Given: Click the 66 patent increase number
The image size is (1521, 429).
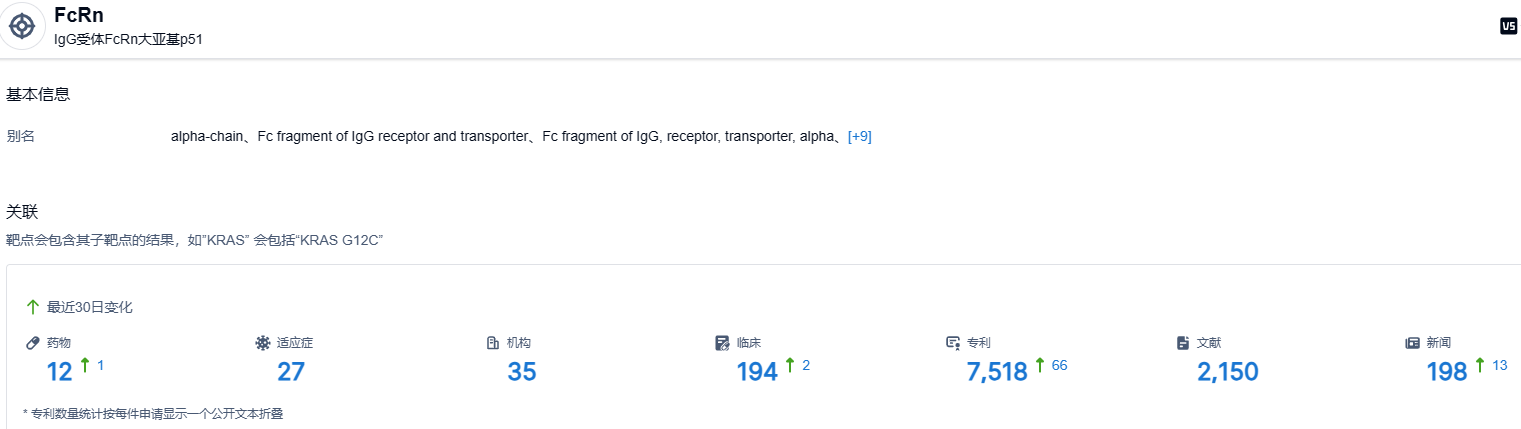Looking at the screenshot, I should pos(1059,365).
